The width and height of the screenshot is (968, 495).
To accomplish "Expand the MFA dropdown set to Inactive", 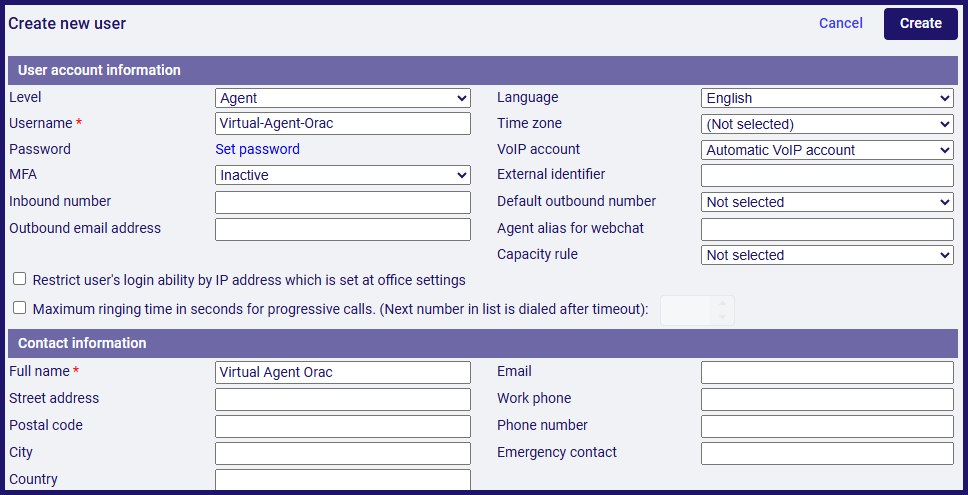I will click(x=343, y=175).
